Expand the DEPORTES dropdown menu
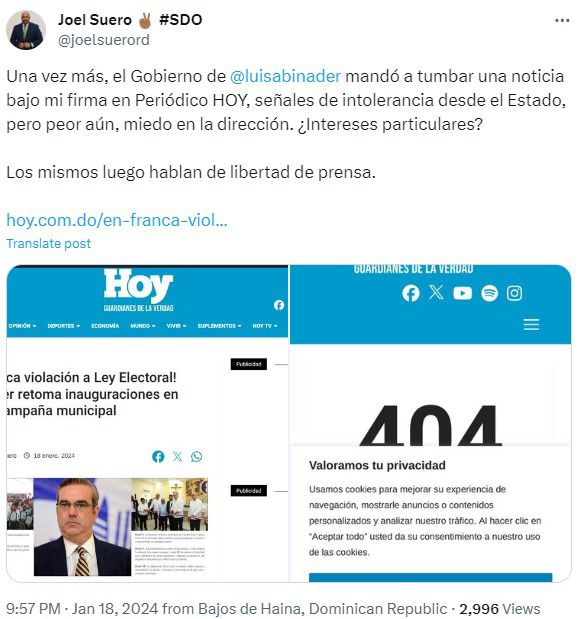Viewport: 578px width, 619px height. click(x=64, y=326)
